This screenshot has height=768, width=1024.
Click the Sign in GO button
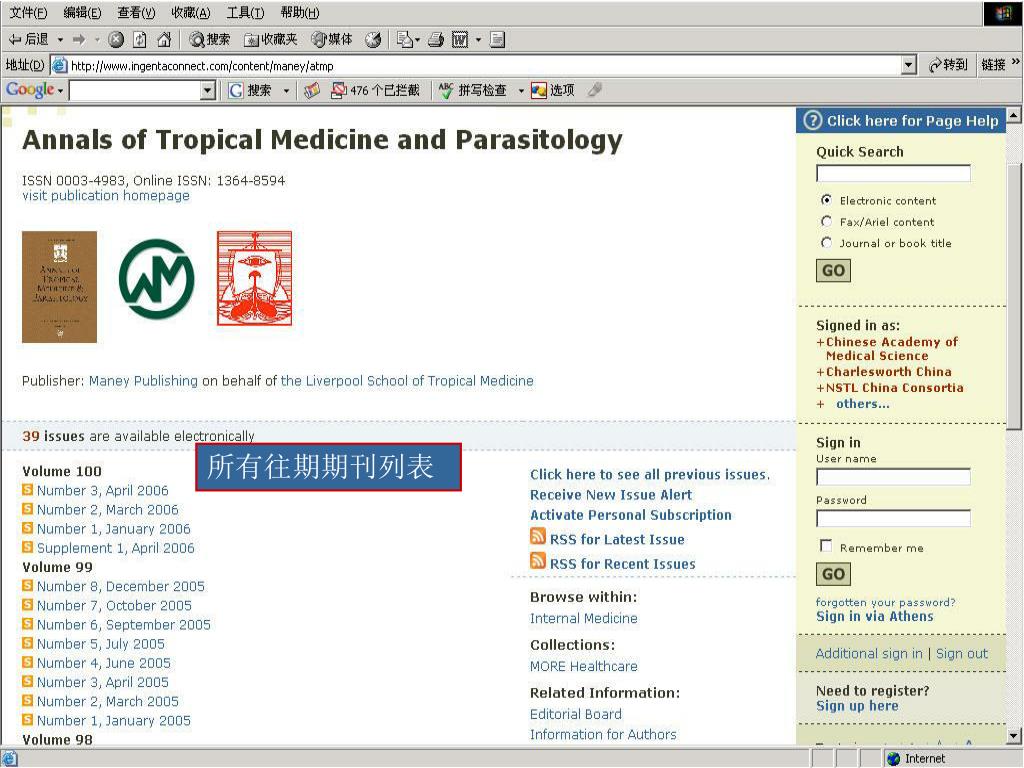pyautogui.click(x=833, y=574)
